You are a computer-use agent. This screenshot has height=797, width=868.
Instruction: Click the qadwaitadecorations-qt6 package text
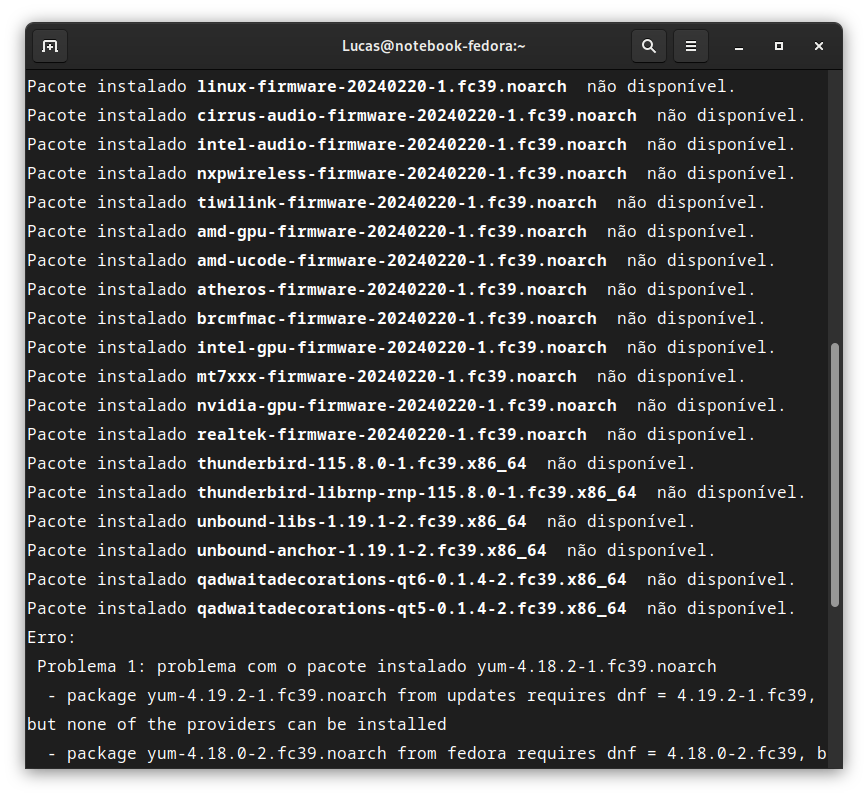[x=412, y=579]
